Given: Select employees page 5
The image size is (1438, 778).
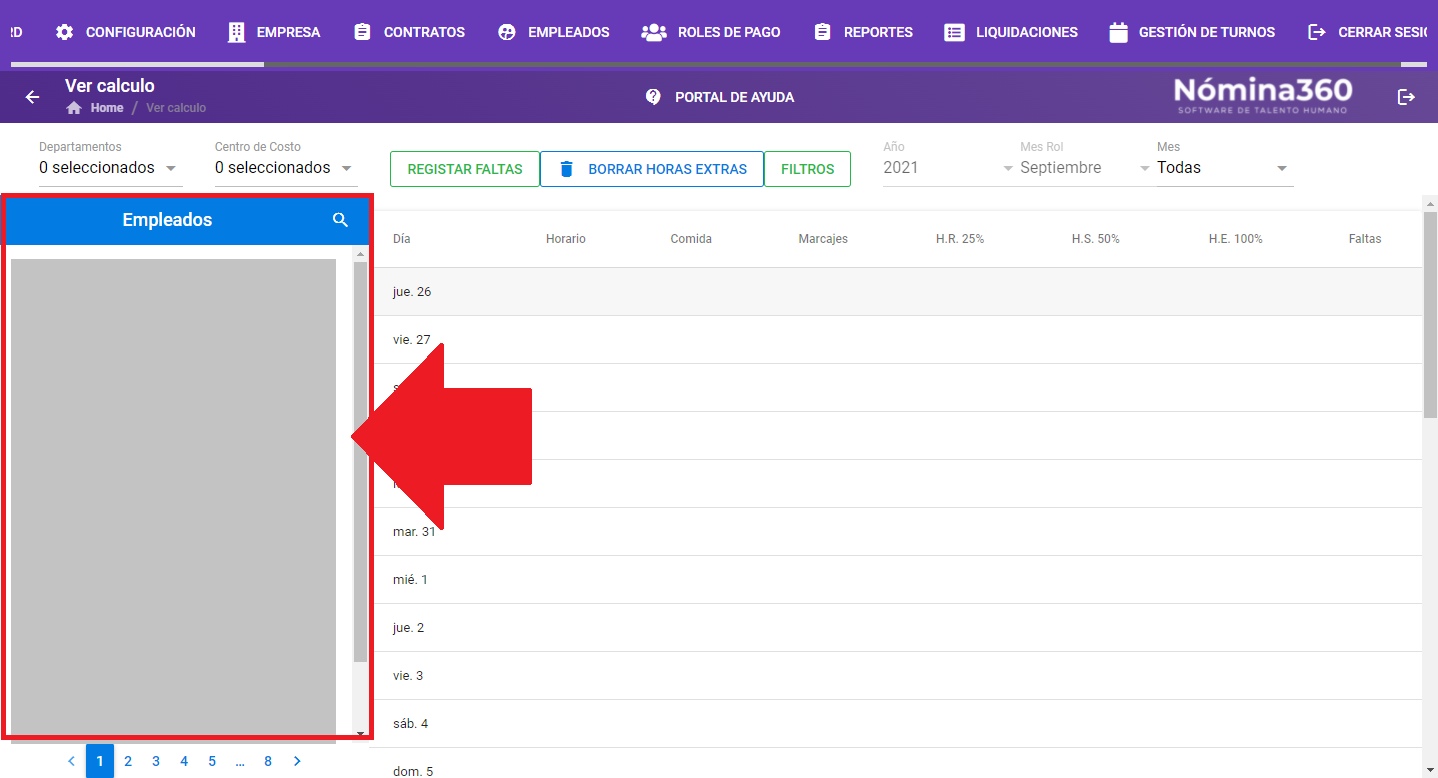Looking at the screenshot, I should (x=212, y=761).
